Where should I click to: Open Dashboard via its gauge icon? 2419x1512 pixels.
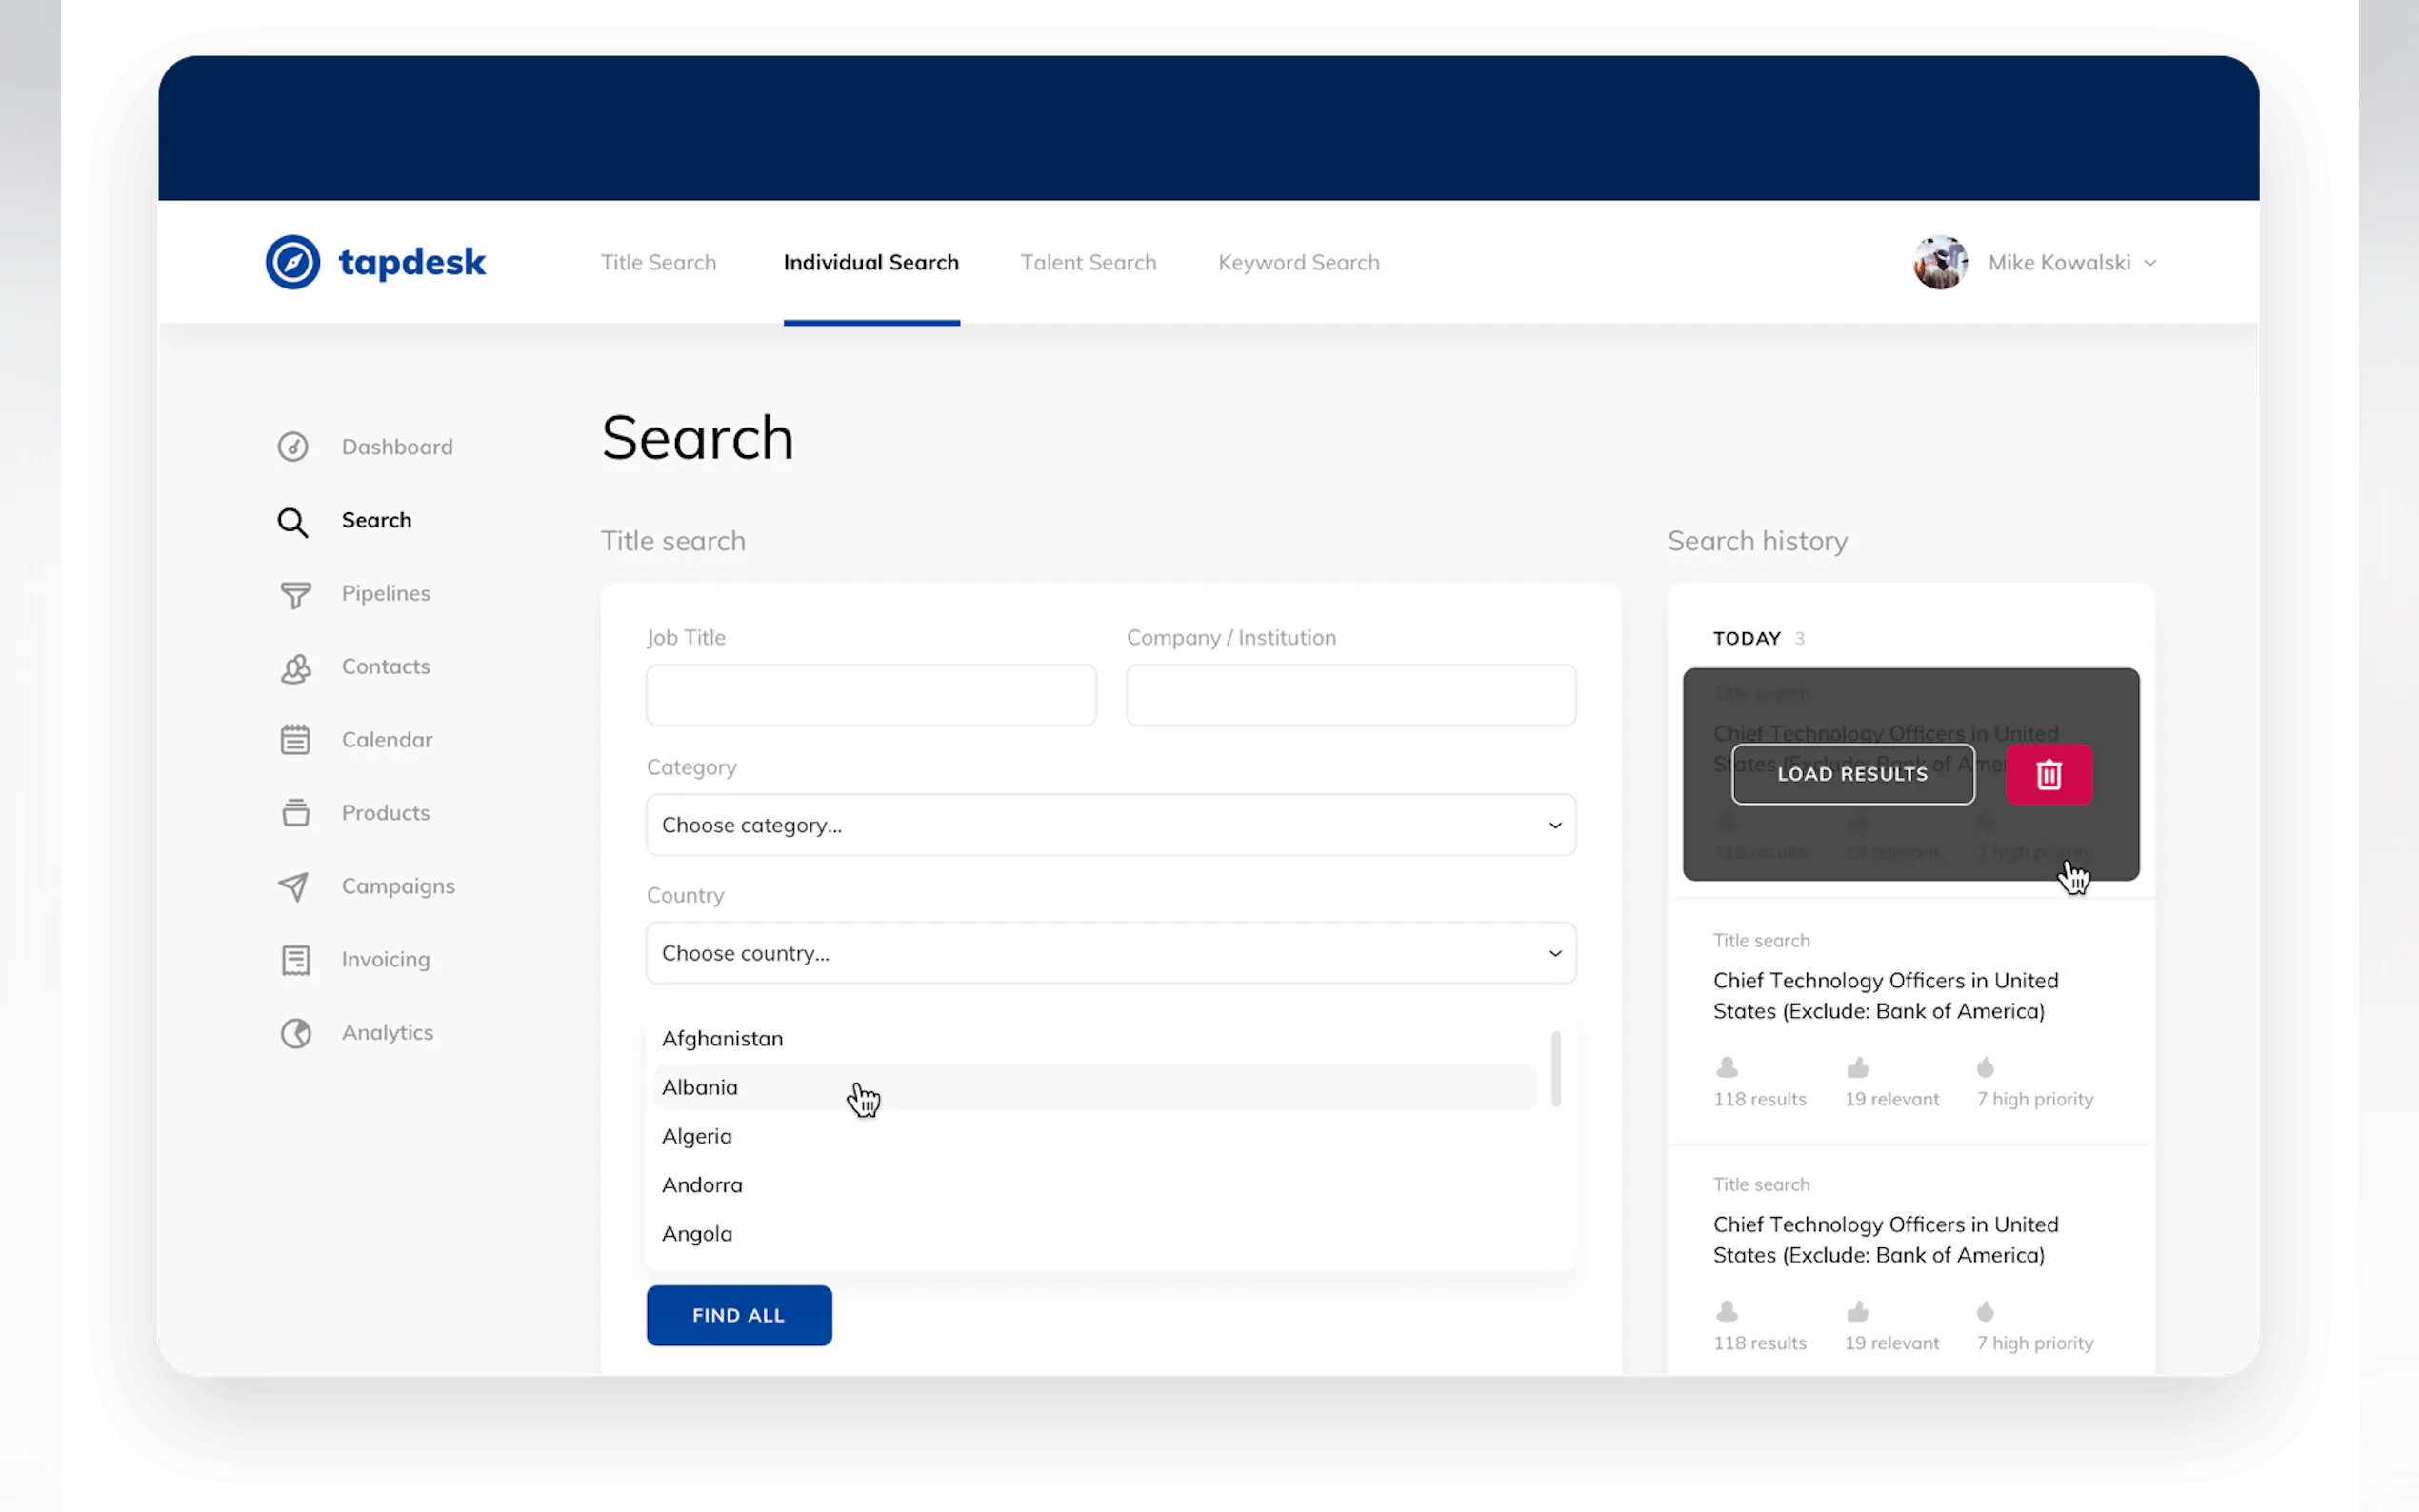tap(293, 447)
